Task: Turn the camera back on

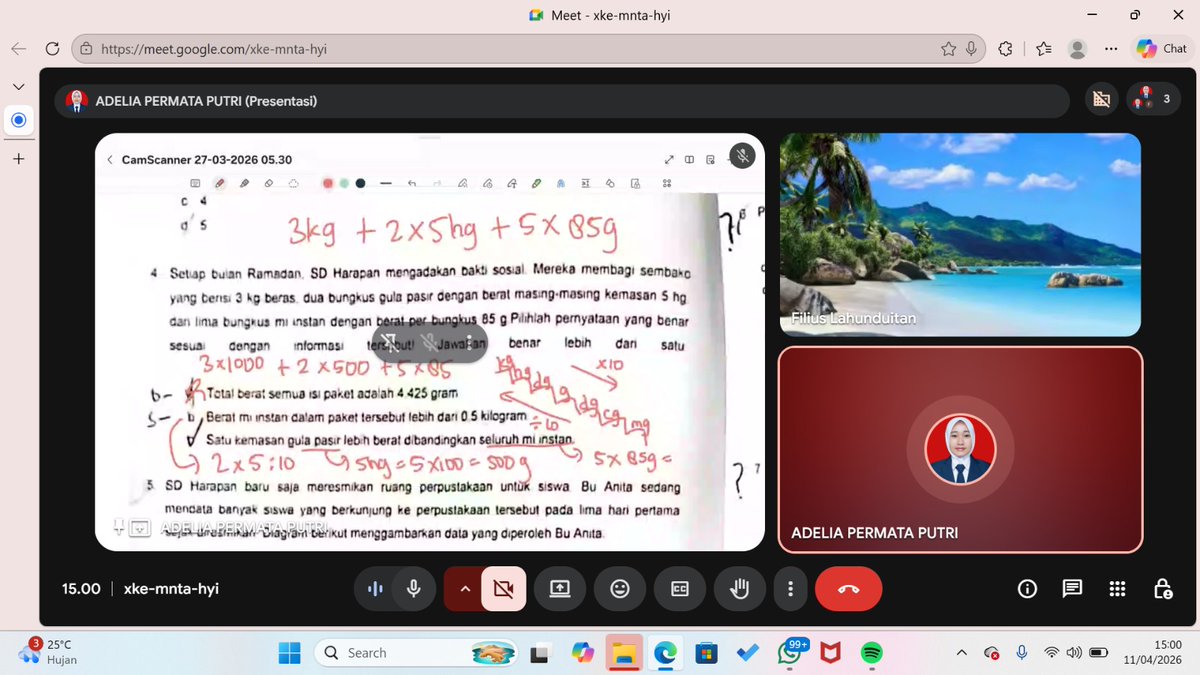Action: (x=503, y=589)
